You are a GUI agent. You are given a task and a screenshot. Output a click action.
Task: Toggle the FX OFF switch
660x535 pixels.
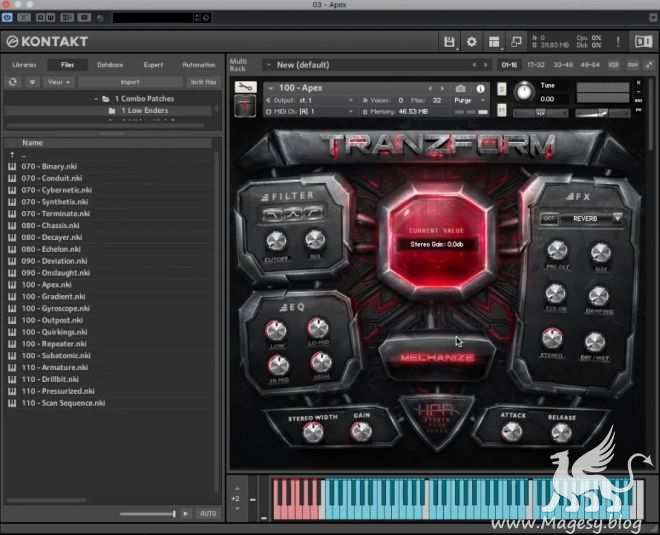(549, 218)
